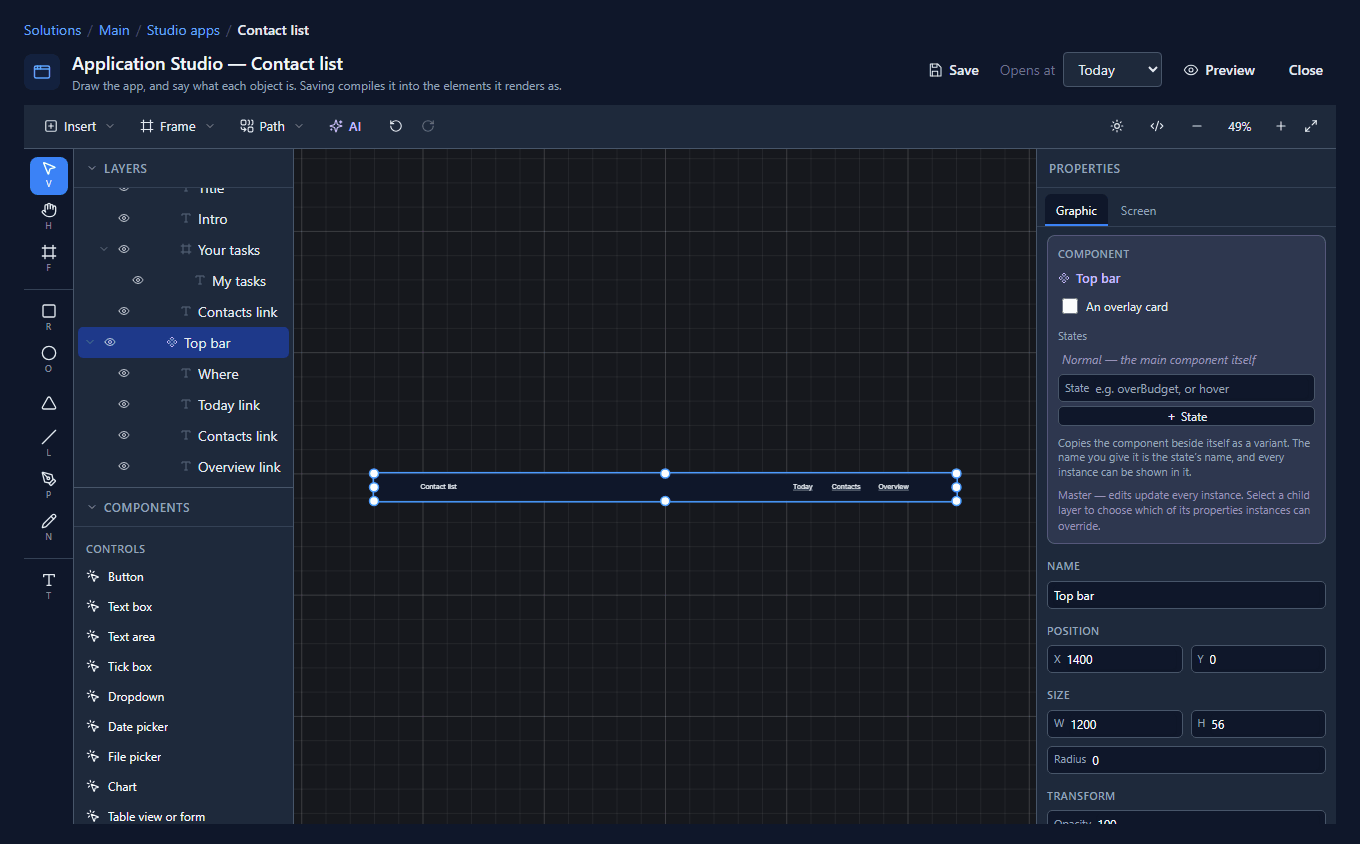
Task: Click the undo arrow icon
Action: click(x=396, y=126)
